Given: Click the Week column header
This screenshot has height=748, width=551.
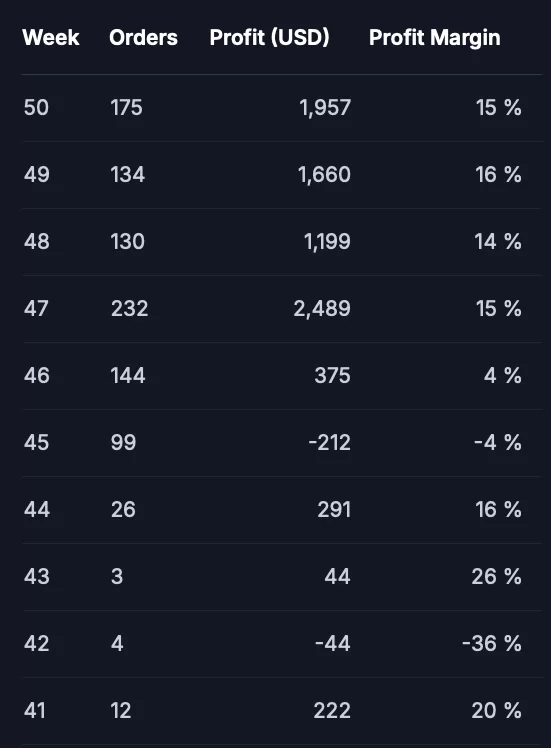Looking at the screenshot, I should [51, 38].
